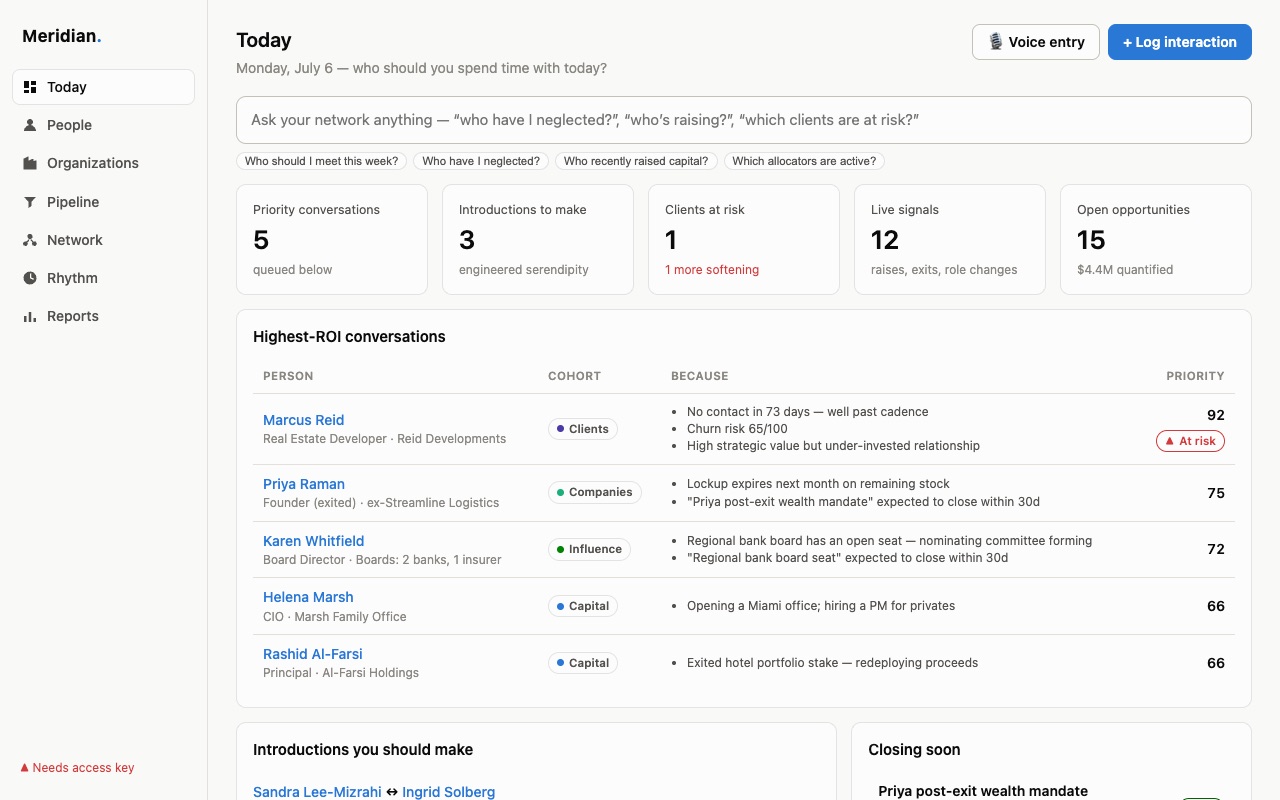1280x800 pixels.
Task: Open Helena Marsh's profile link
Action: (x=308, y=597)
